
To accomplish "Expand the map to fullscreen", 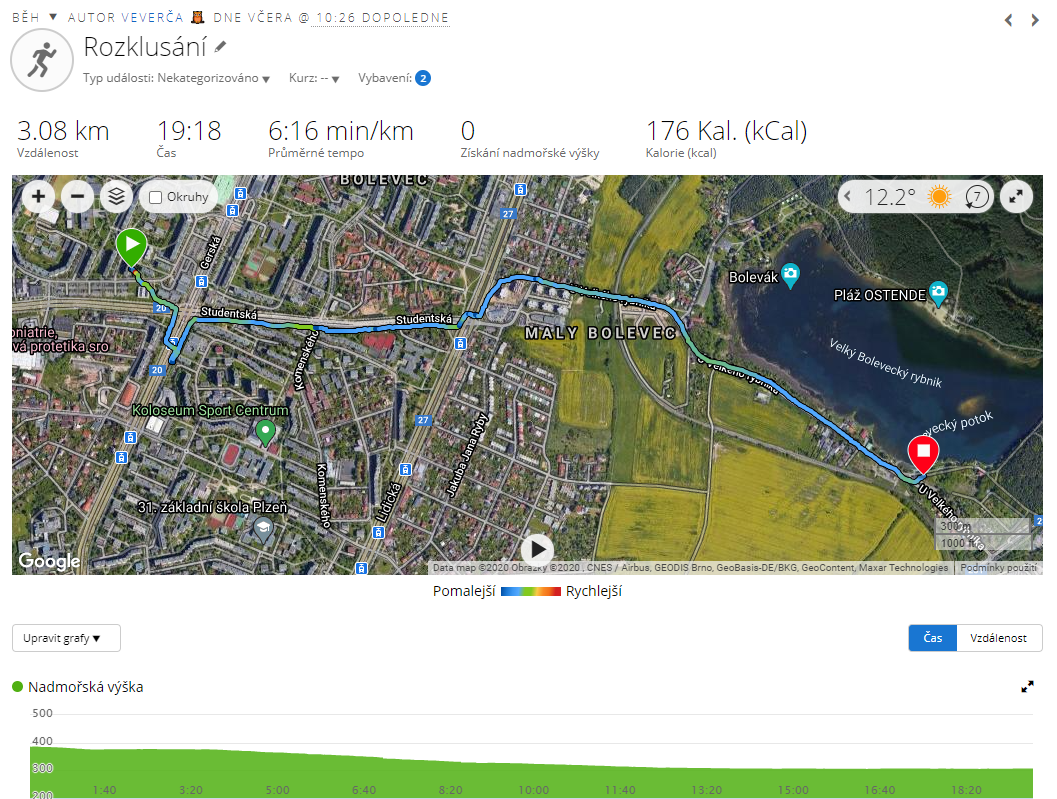I will pyautogui.click(x=1016, y=196).
